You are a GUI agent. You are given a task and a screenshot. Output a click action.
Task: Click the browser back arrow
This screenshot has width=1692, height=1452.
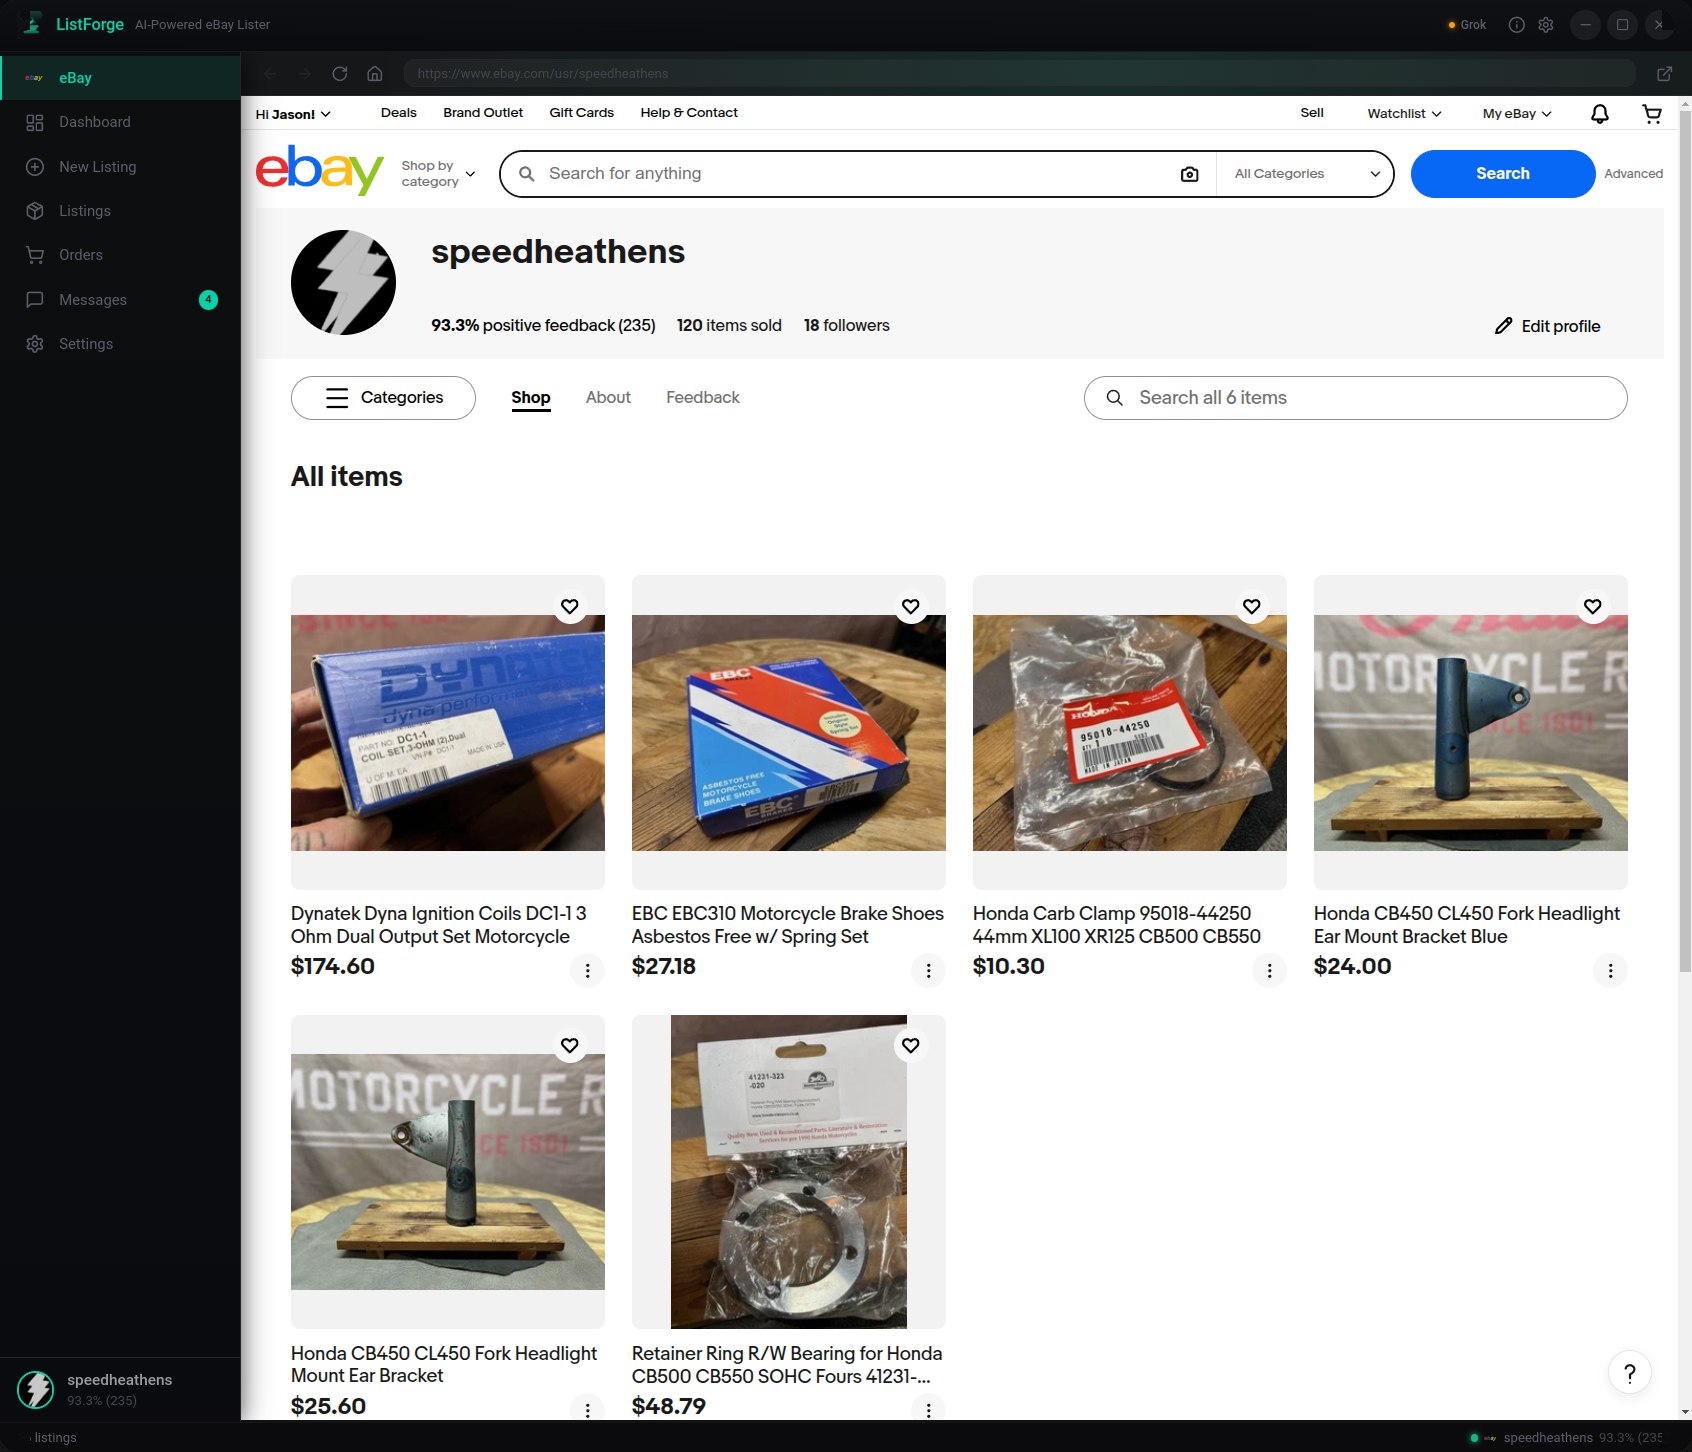pos(270,74)
